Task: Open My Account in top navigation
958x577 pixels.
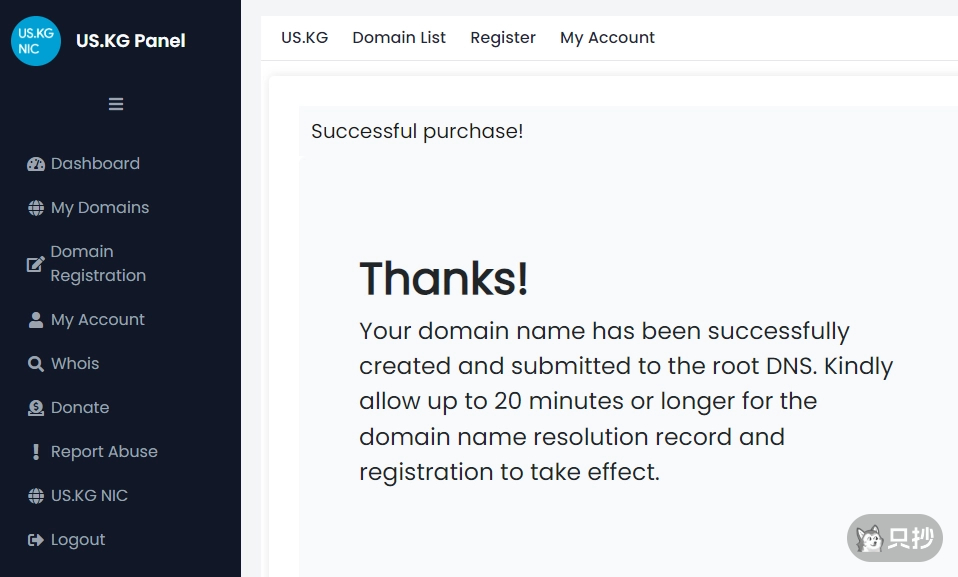Action: (607, 38)
